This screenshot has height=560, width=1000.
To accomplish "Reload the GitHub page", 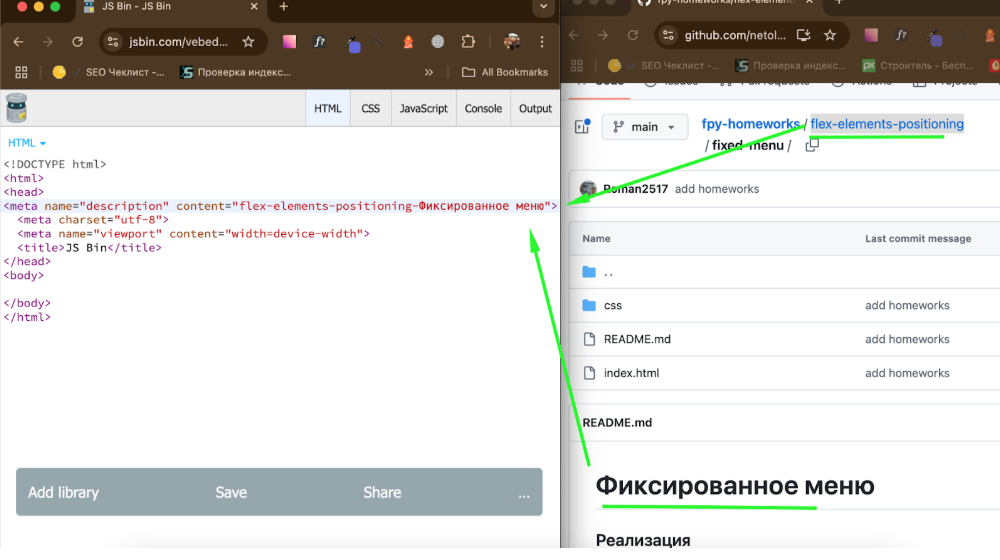I will click(x=633, y=35).
